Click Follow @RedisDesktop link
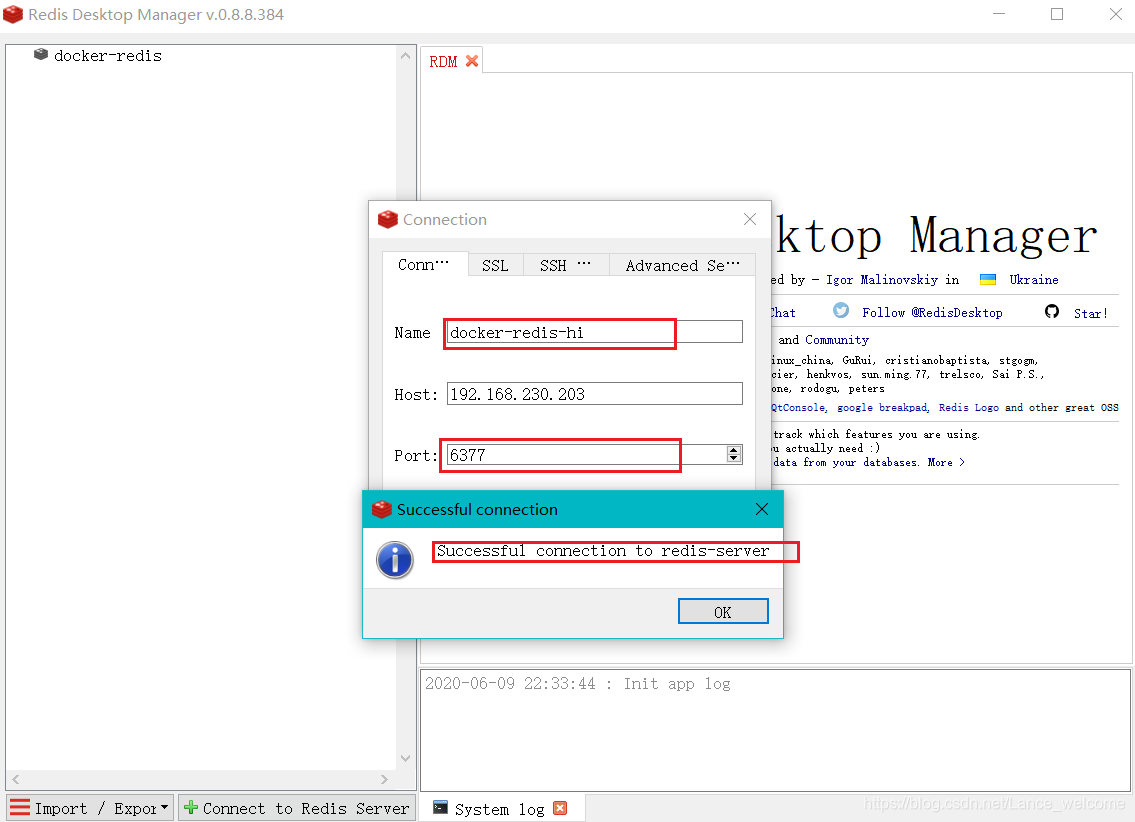The height and width of the screenshot is (822, 1135). pos(932,313)
